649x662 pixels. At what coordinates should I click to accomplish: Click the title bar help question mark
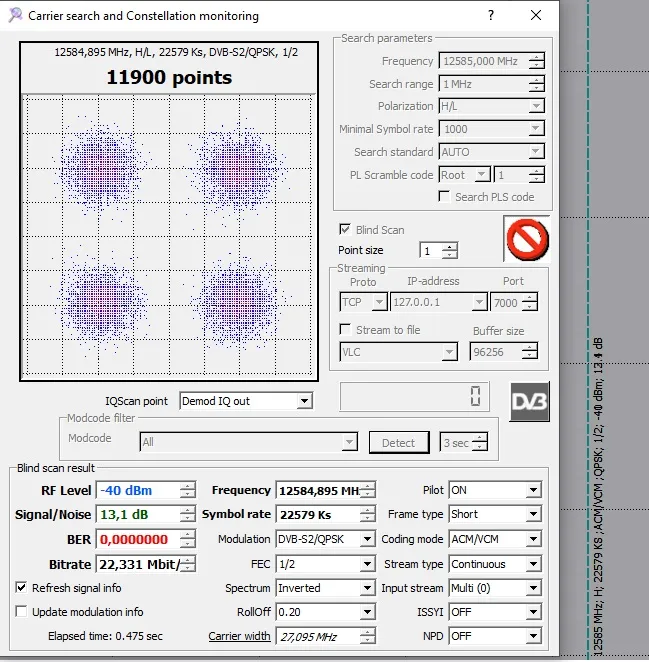[x=490, y=16]
